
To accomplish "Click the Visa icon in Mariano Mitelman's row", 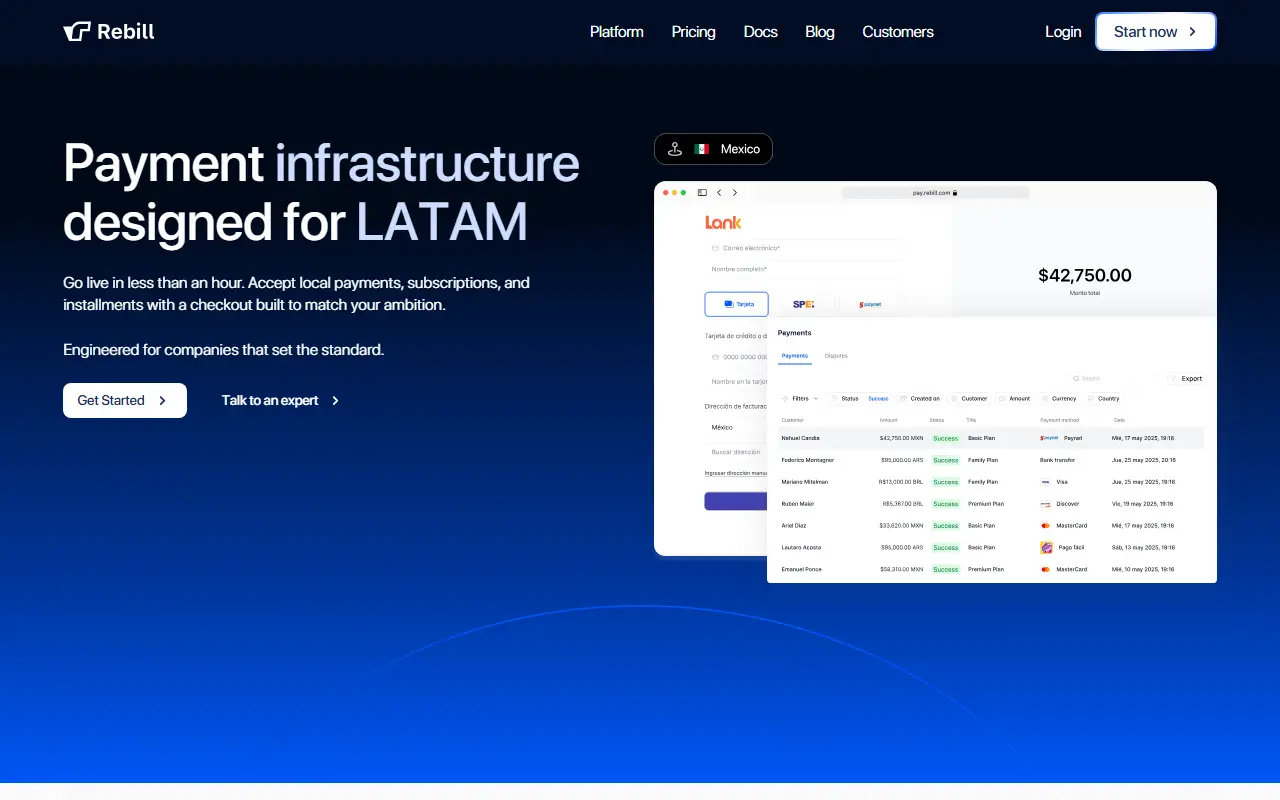I will (x=1046, y=482).
